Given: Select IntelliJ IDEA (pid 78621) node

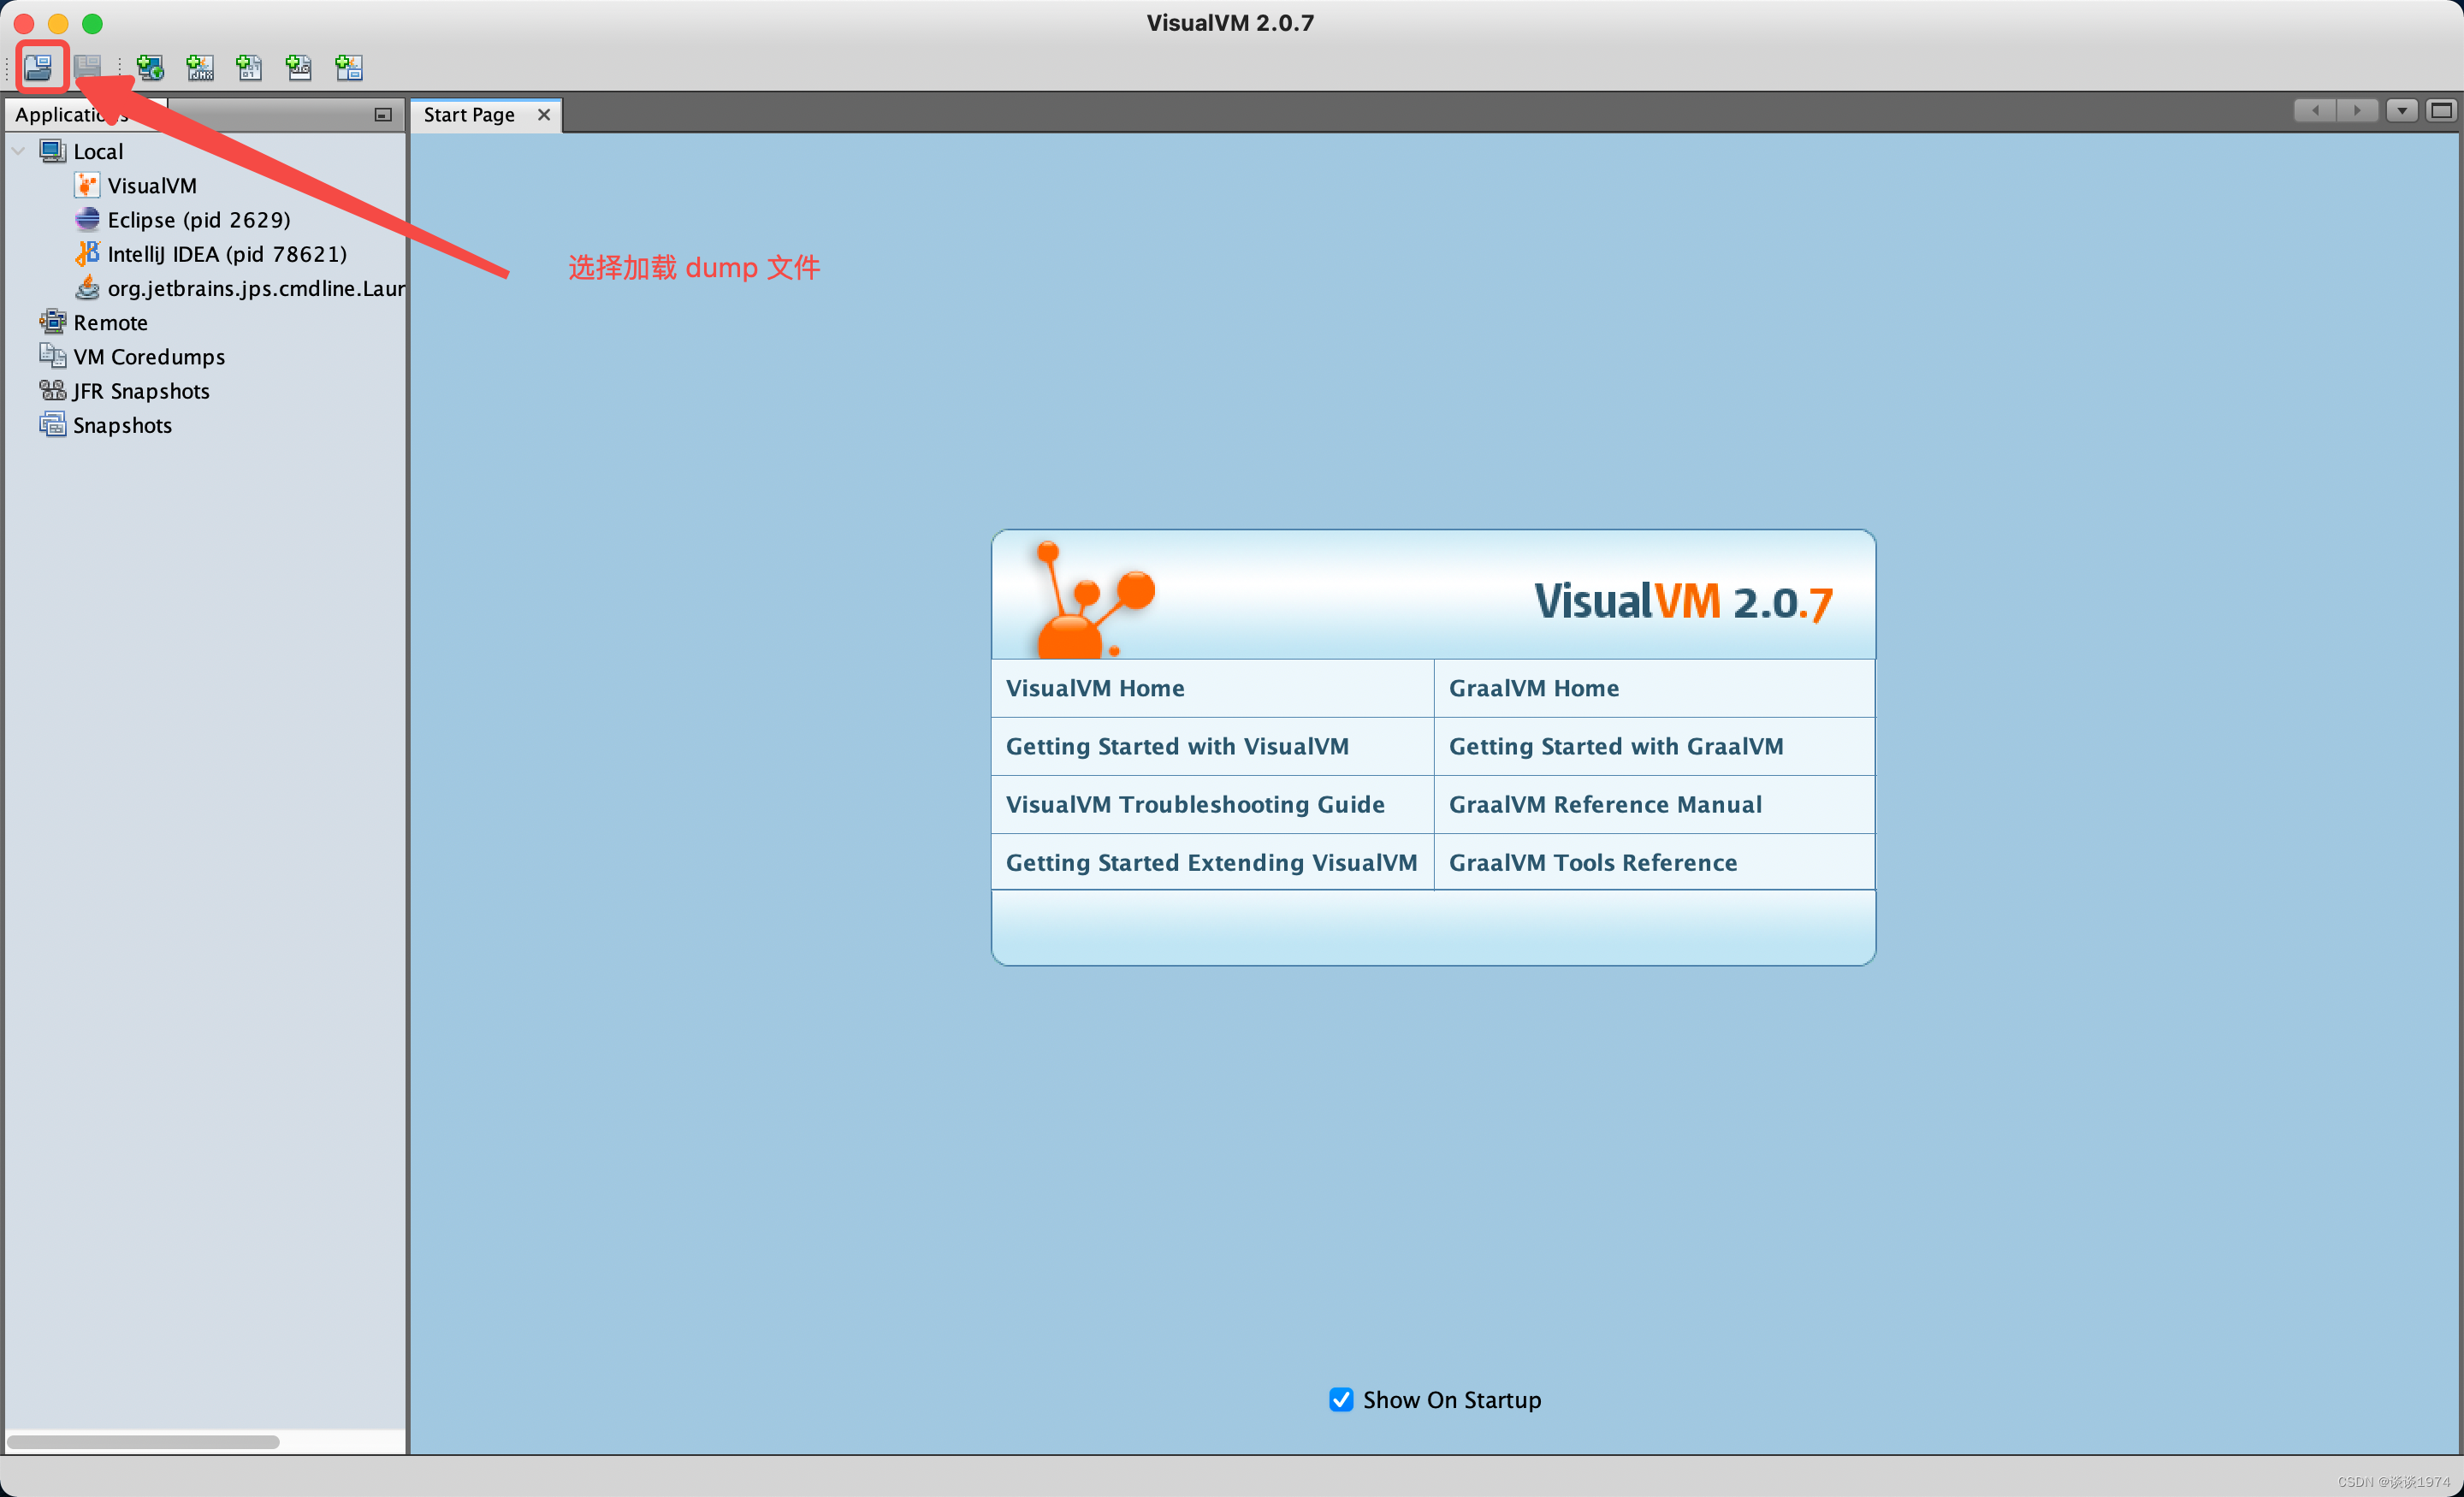Looking at the screenshot, I should click(x=227, y=254).
